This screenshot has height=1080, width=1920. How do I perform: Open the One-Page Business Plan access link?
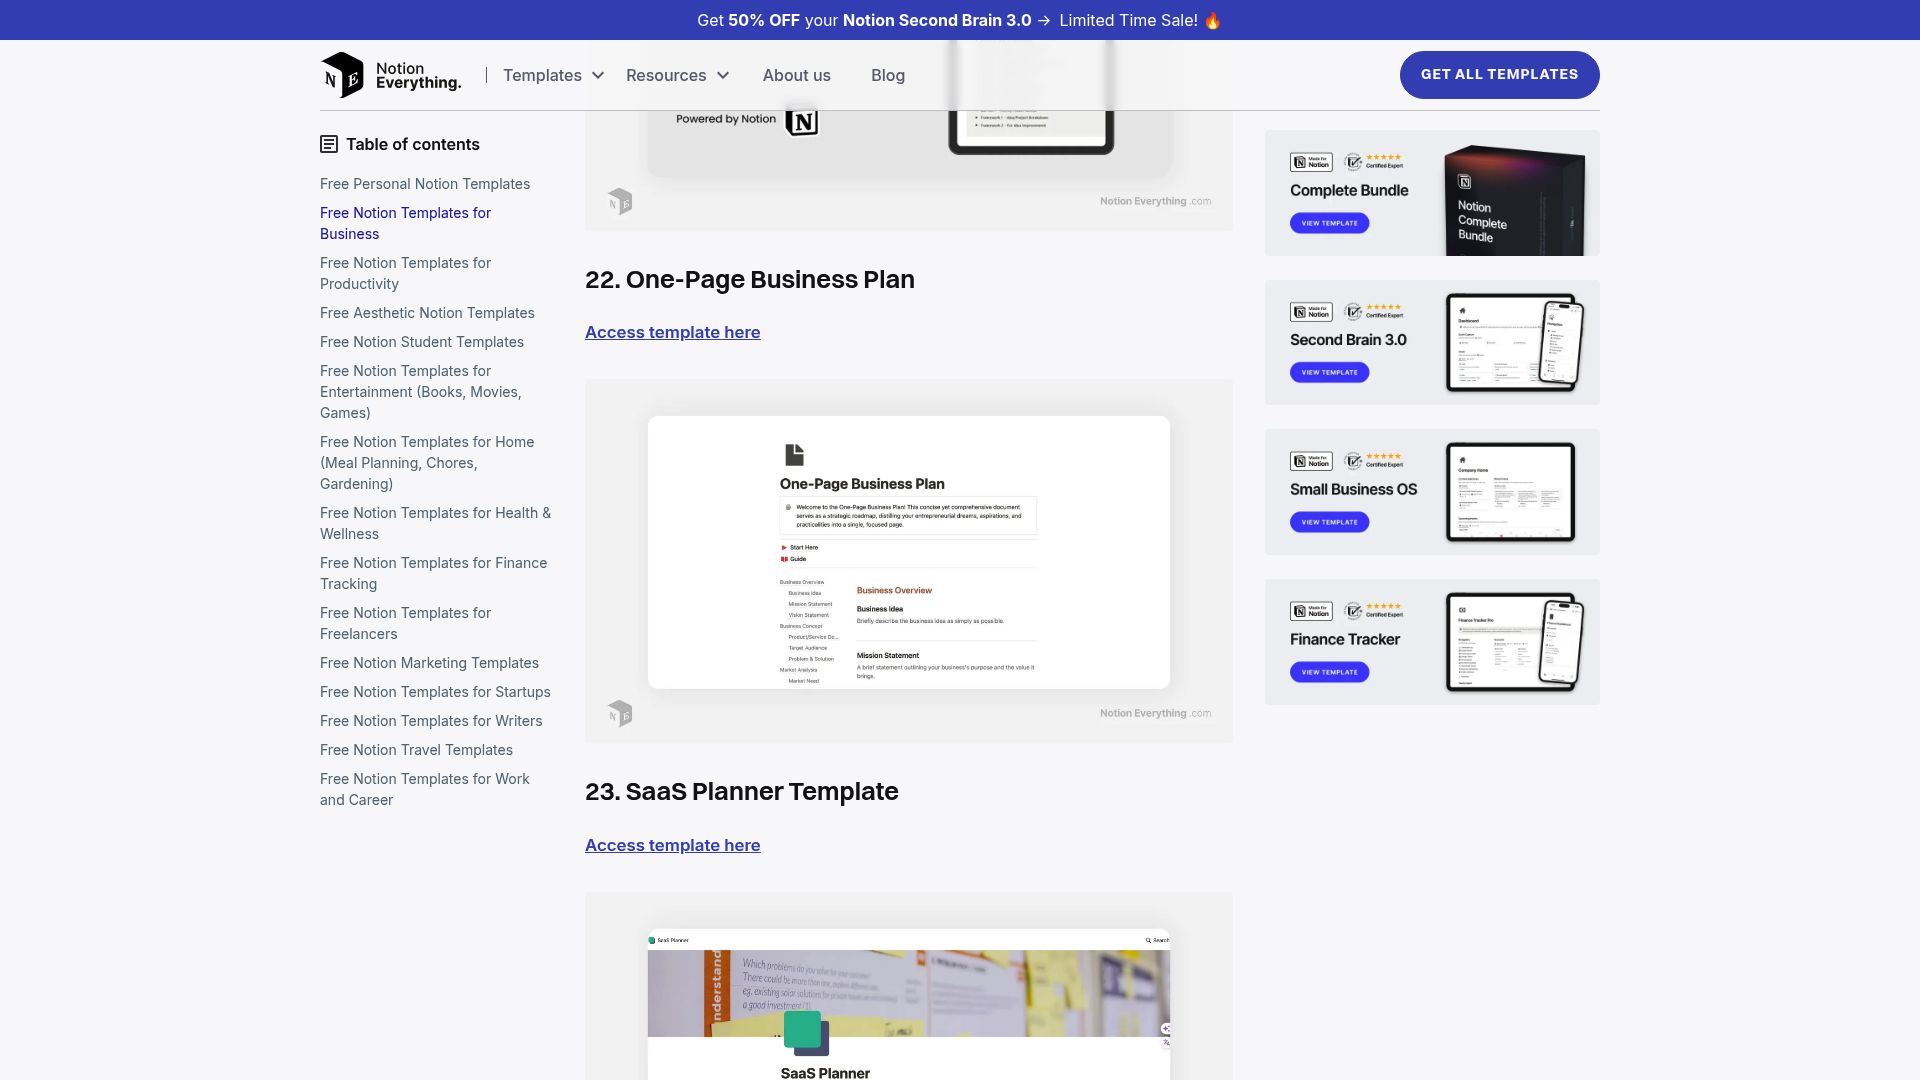pos(672,332)
